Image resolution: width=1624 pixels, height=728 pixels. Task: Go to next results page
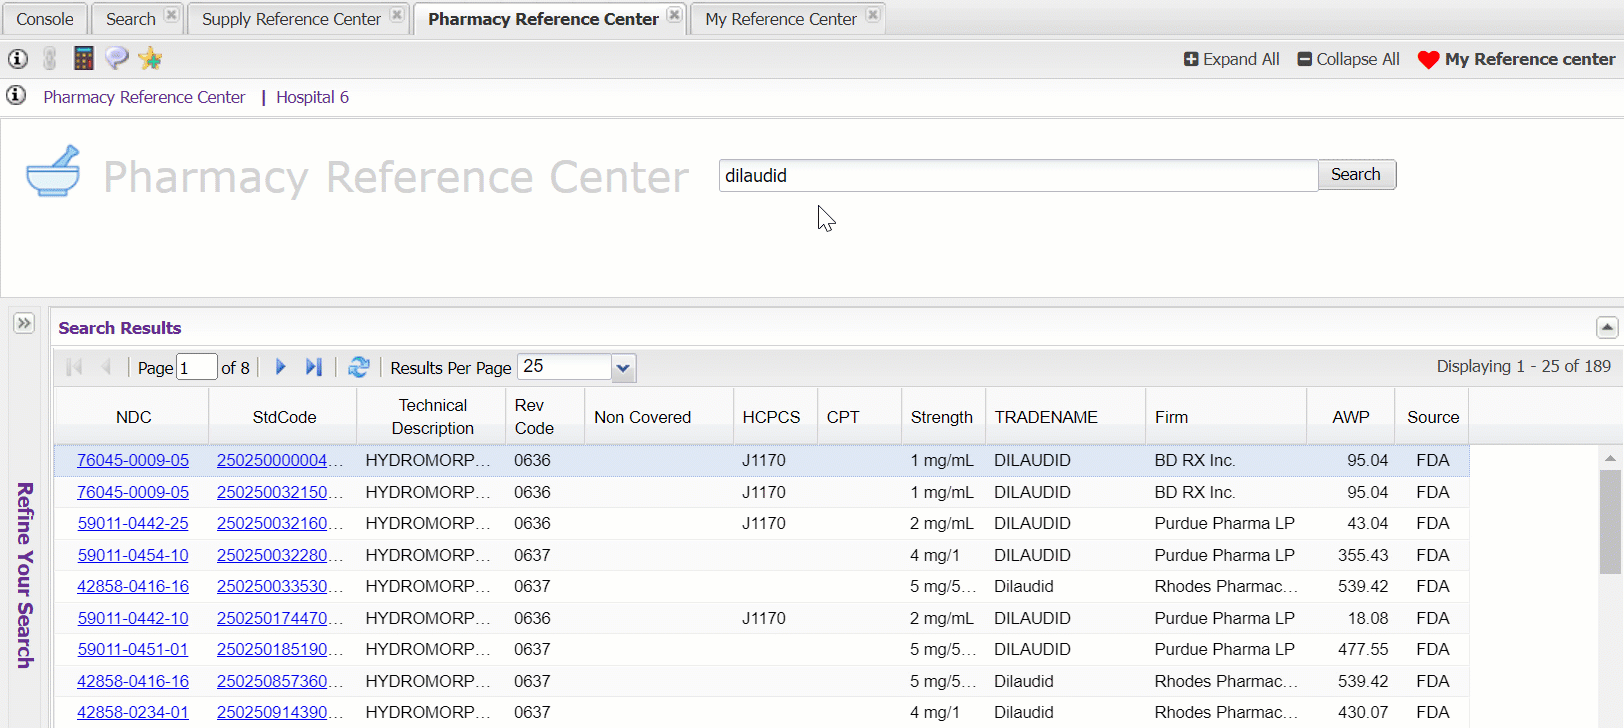coord(281,367)
